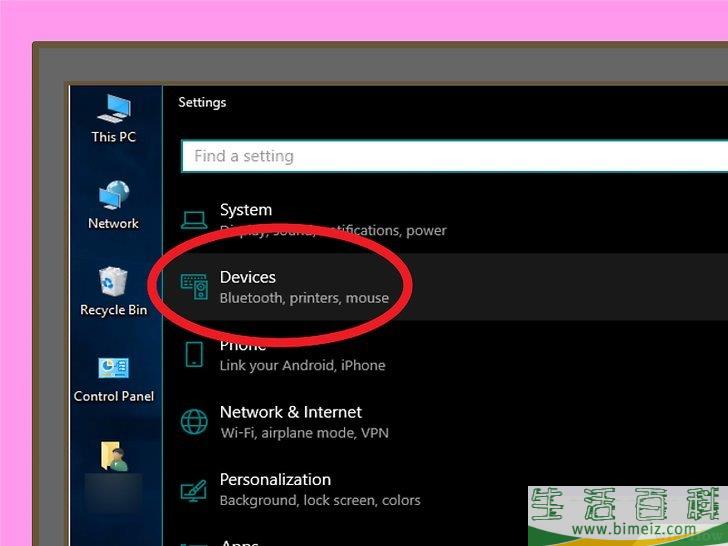This screenshot has width=728, height=546.
Task: Click the 'Background, lock screen, colors' description
Action: (x=320, y=500)
